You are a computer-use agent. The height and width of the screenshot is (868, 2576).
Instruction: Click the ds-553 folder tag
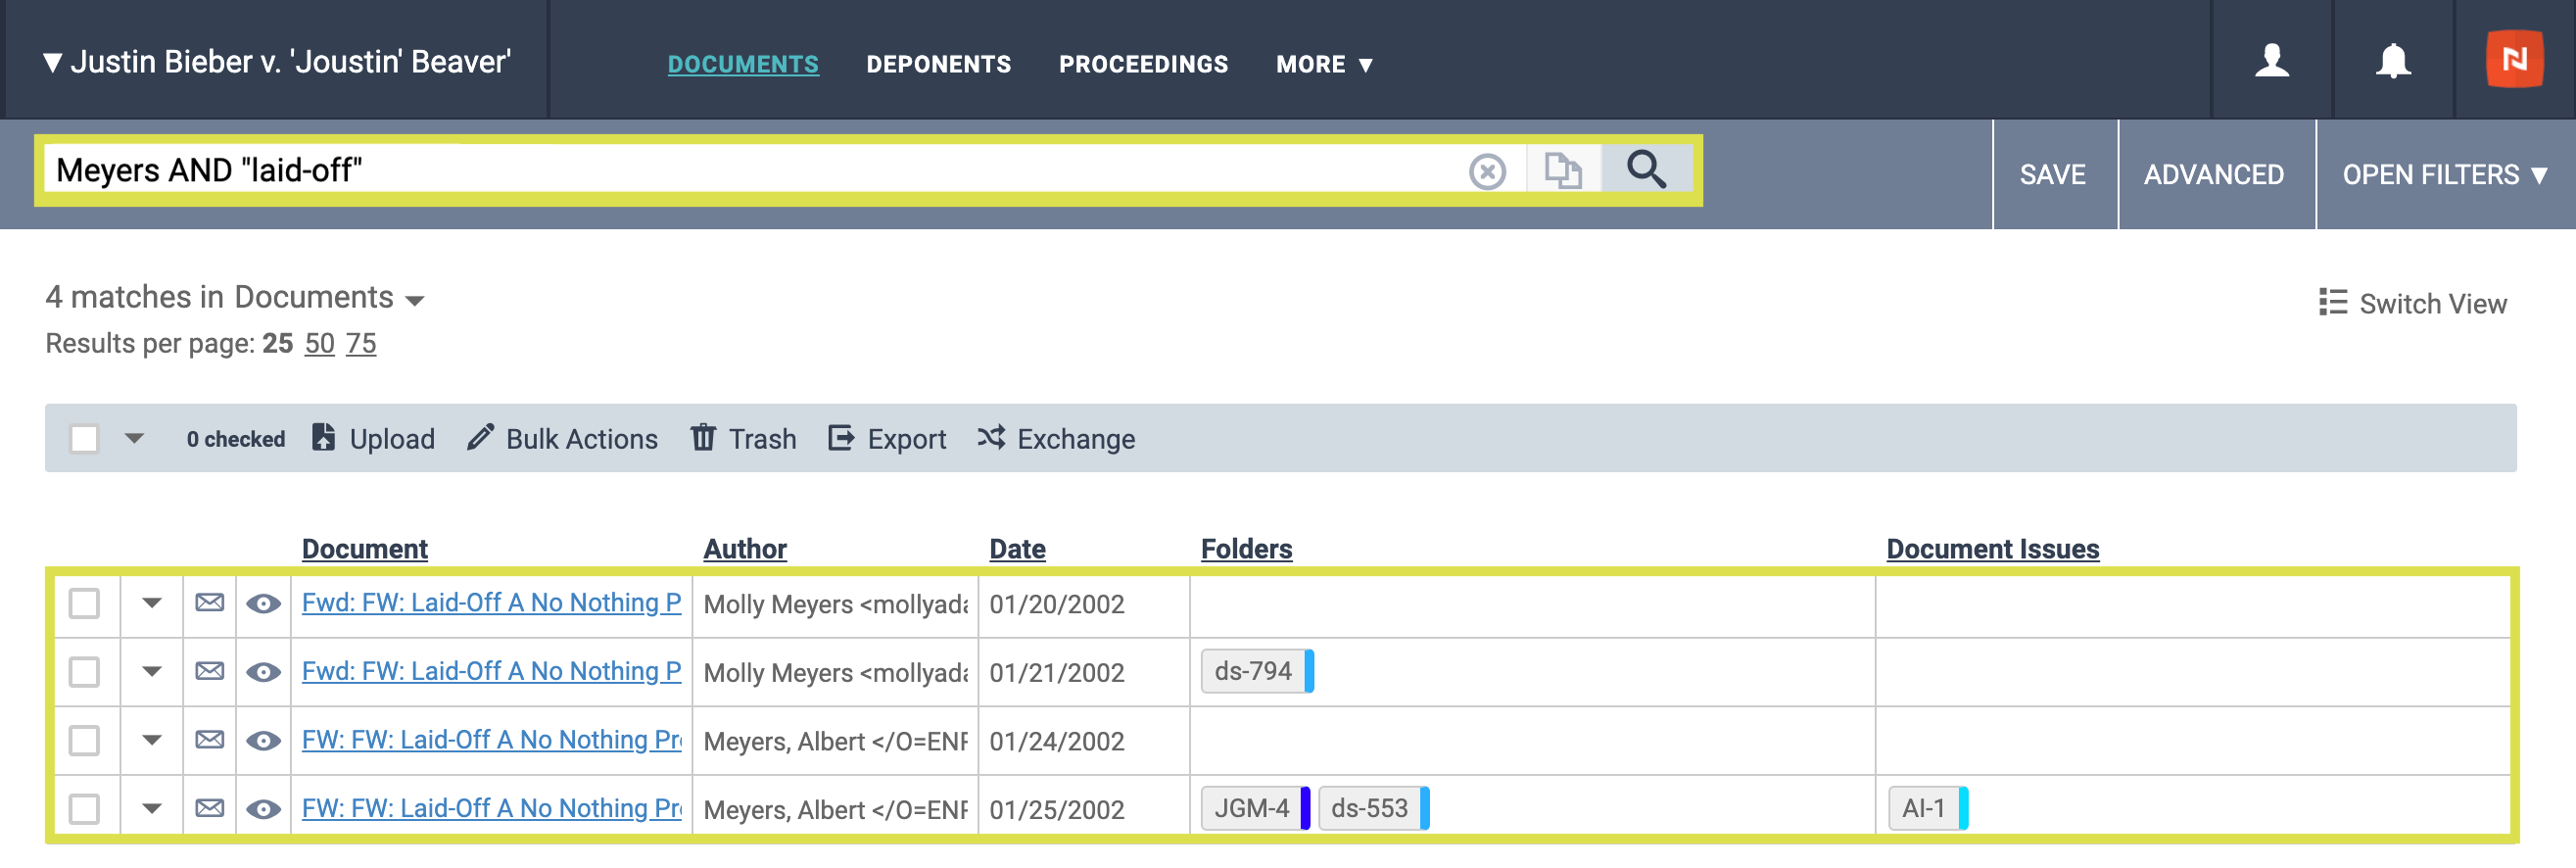(x=1374, y=808)
